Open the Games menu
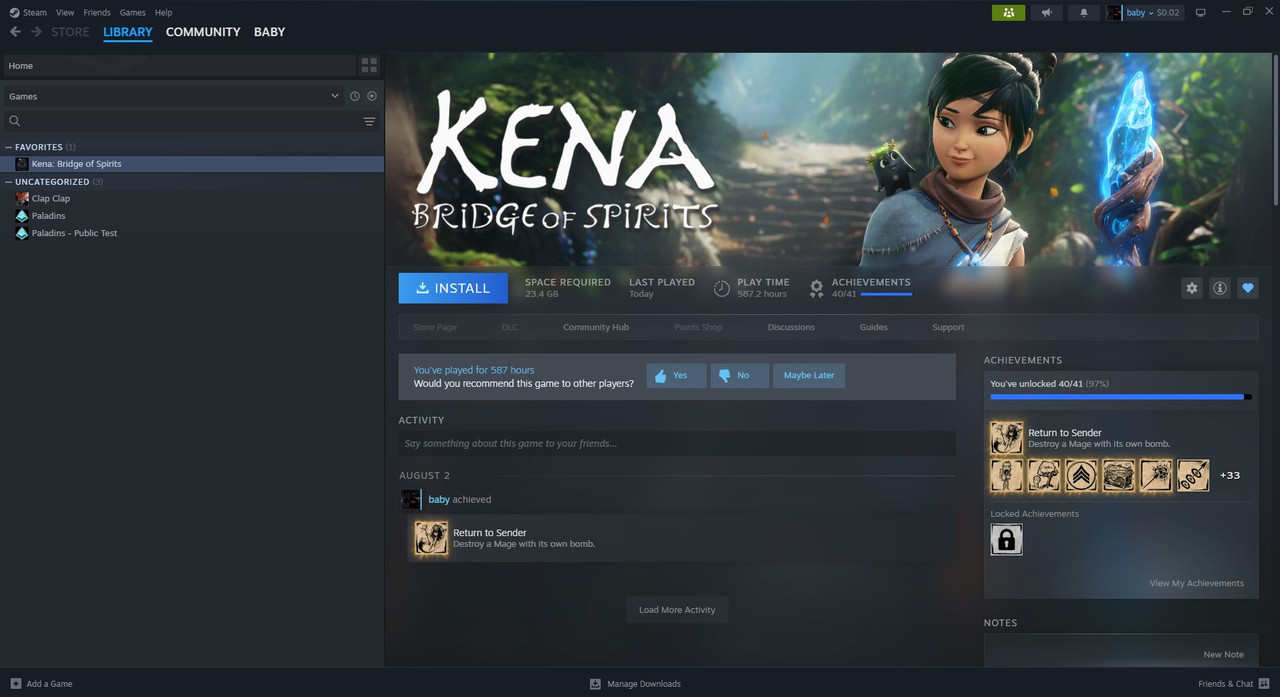 point(132,12)
